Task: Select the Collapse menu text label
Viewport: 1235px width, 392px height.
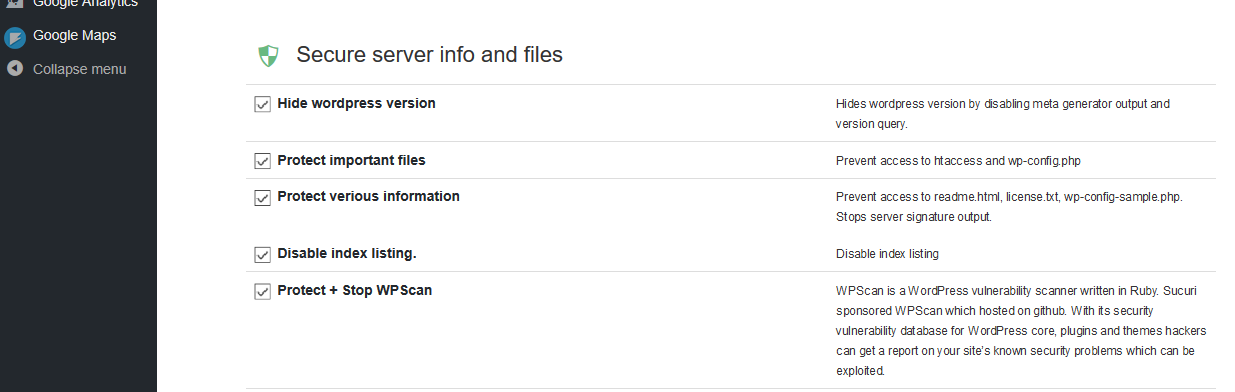Action: pyautogui.click(x=80, y=69)
